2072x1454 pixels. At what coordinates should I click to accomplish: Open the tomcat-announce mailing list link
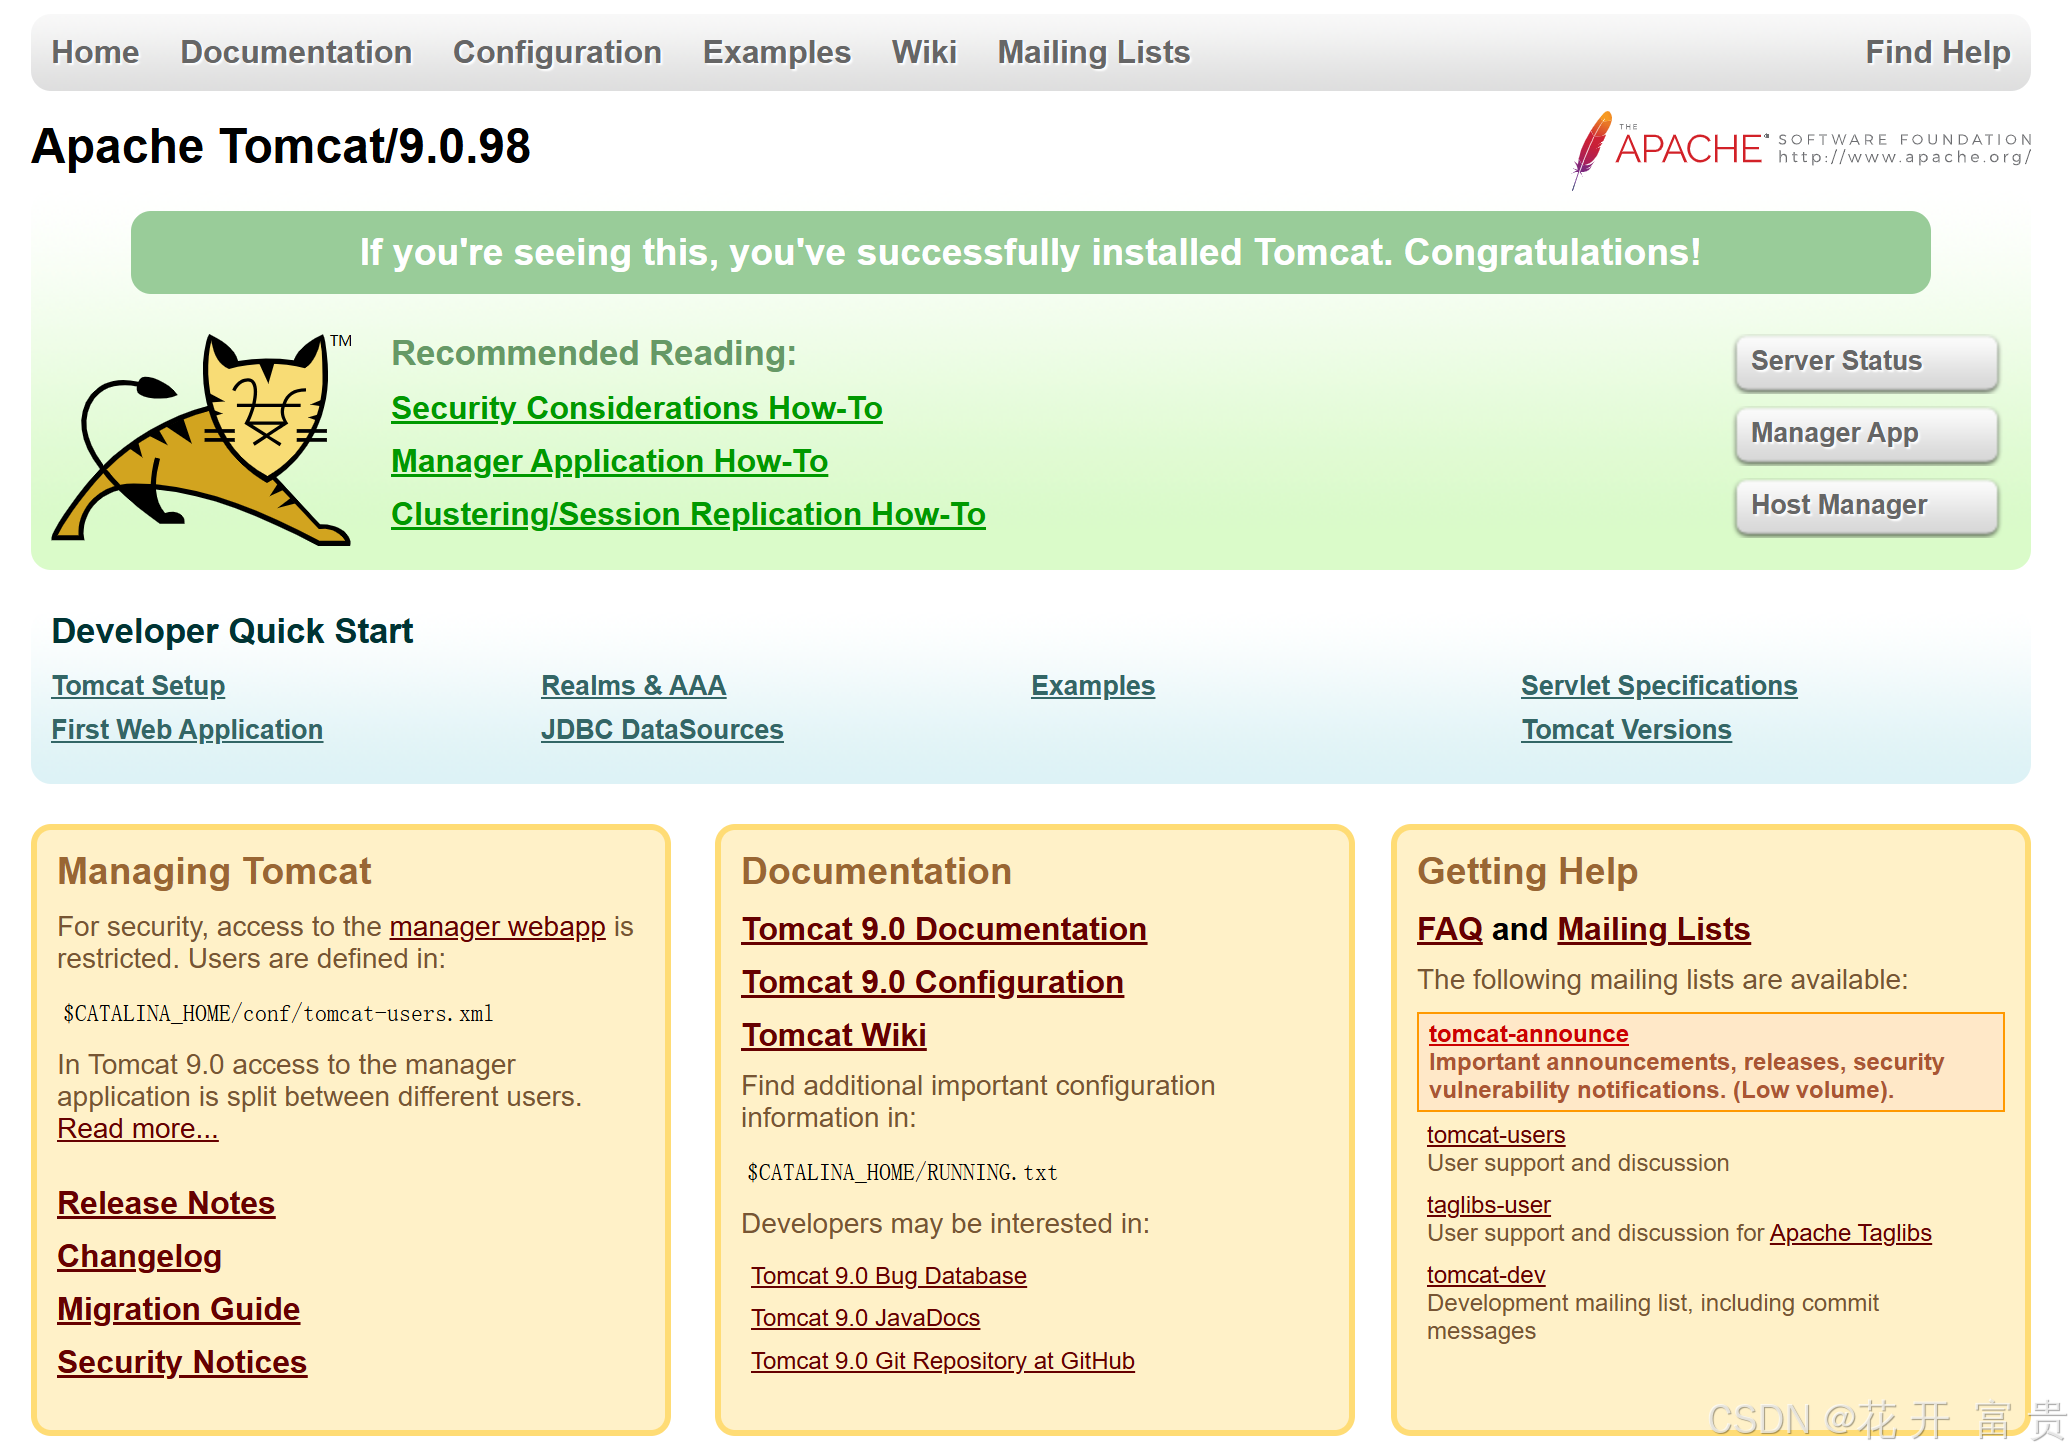pyautogui.click(x=1528, y=1034)
